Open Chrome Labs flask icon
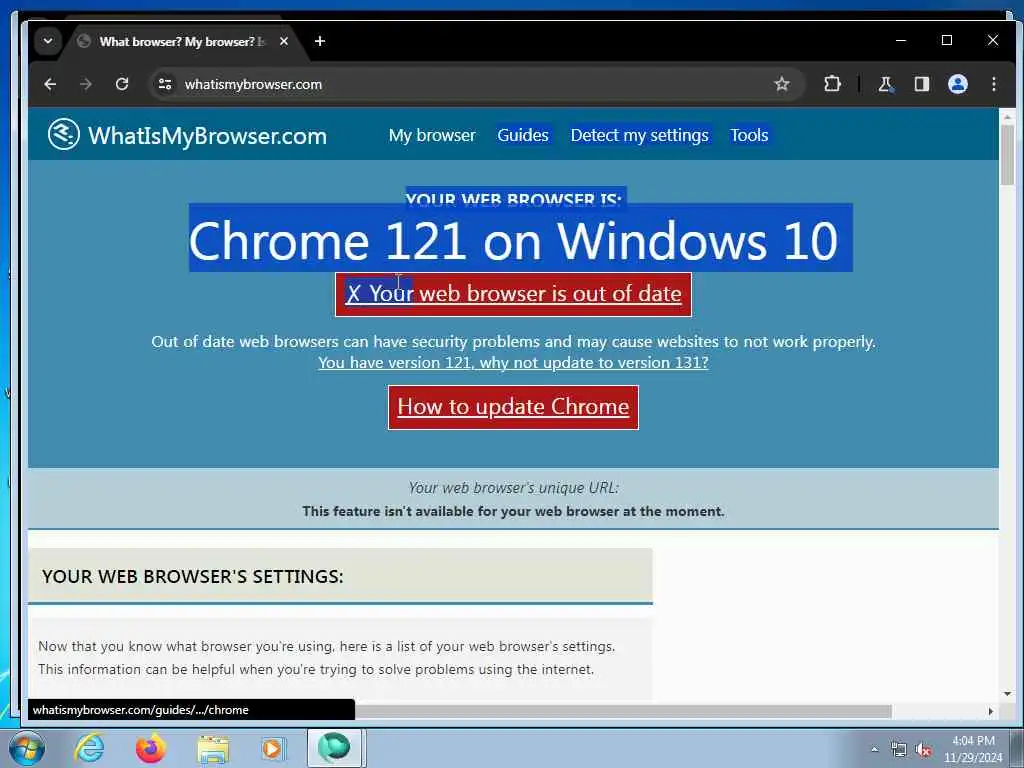 [x=886, y=84]
